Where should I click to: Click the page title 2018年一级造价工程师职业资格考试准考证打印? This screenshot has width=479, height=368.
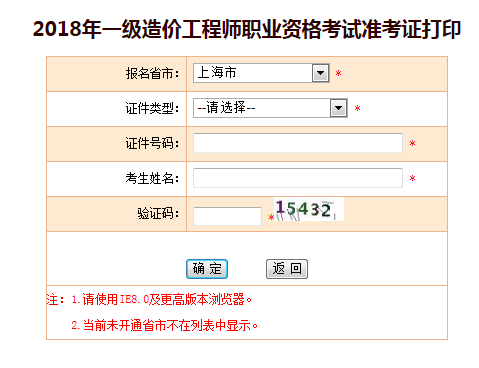pos(247,29)
